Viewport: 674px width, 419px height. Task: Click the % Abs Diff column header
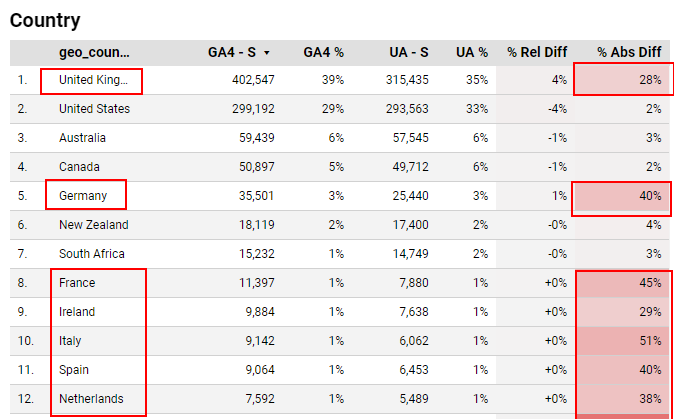click(x=629, y=51)
